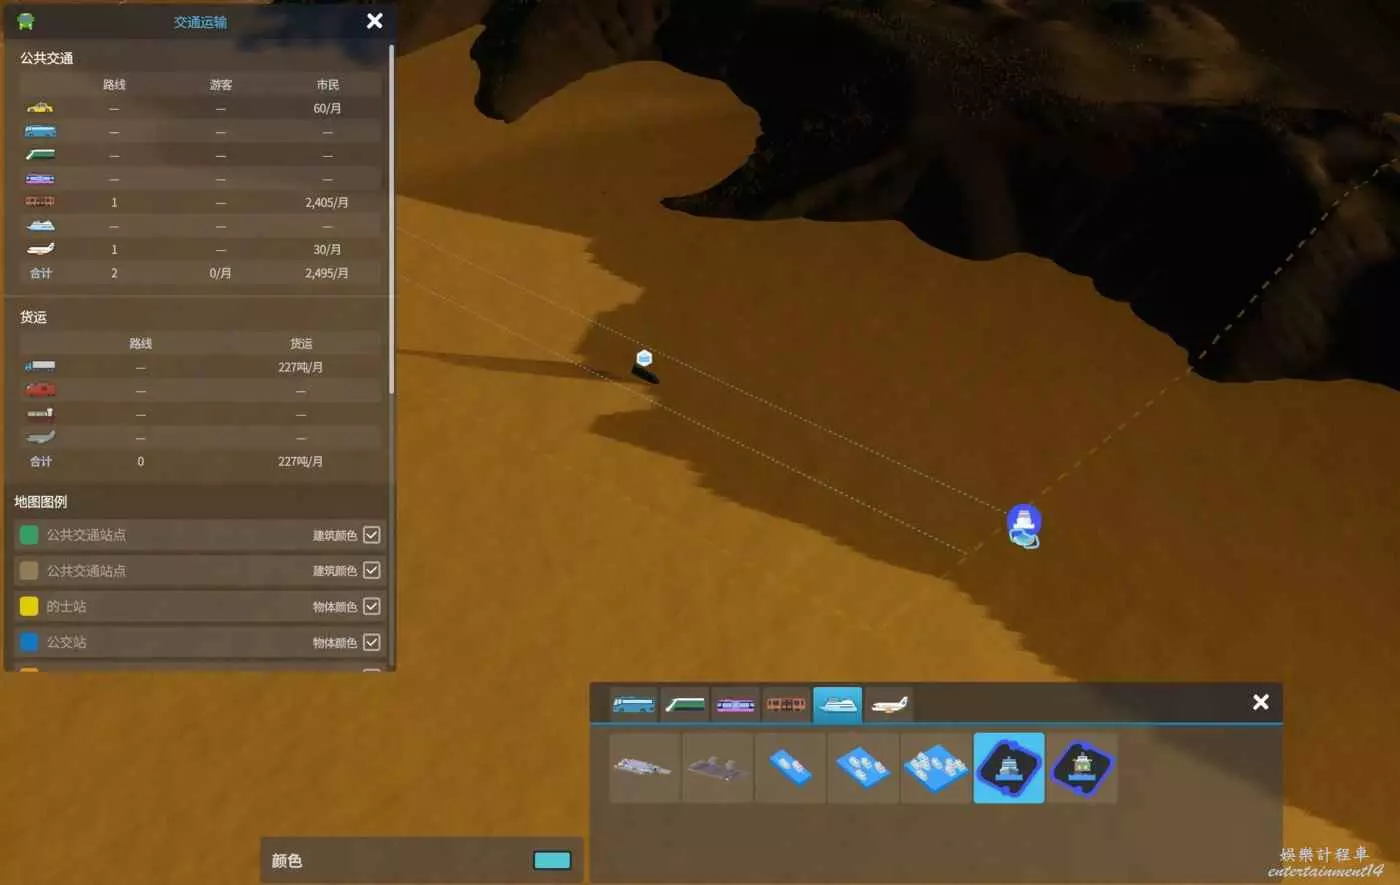Screen dimensions: 1400x885
Task: Select the passenger ship route tool
Action: click(x=1008, y=768)
